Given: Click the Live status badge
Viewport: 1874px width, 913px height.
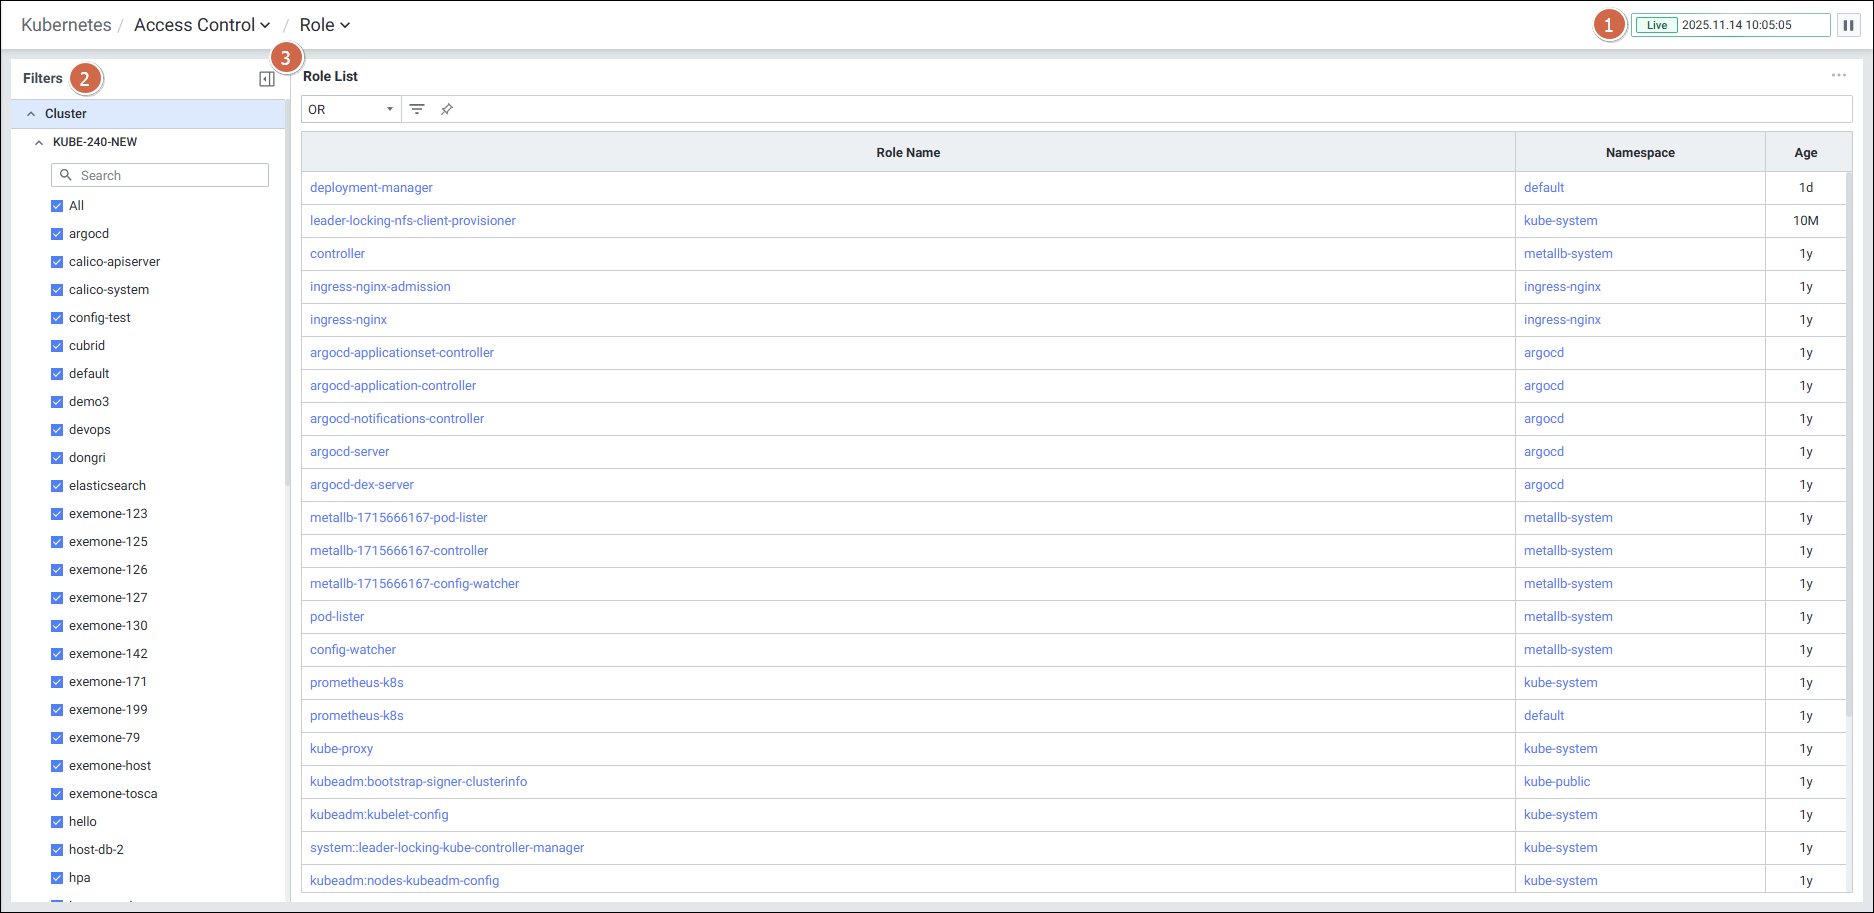Looking at the screenshot, I should [1656, 25].
